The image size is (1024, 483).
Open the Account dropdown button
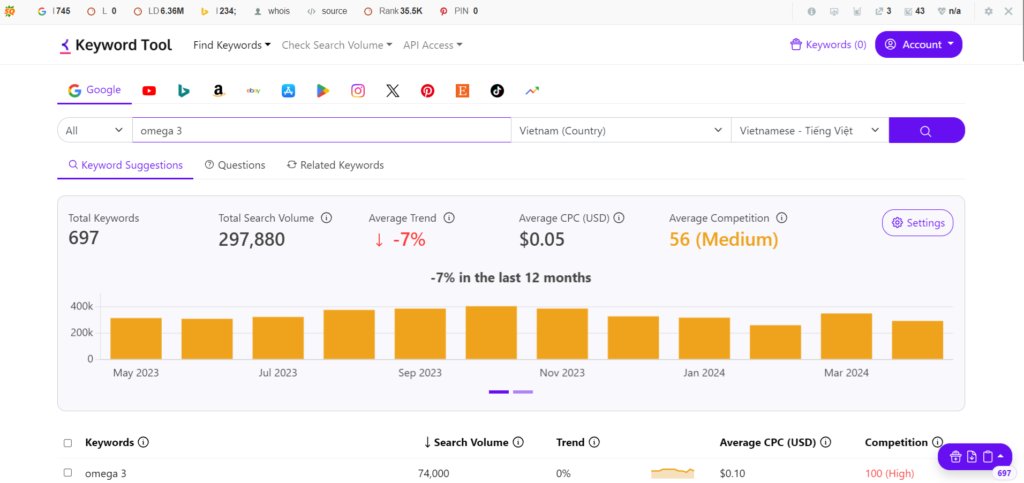point(919,44)
